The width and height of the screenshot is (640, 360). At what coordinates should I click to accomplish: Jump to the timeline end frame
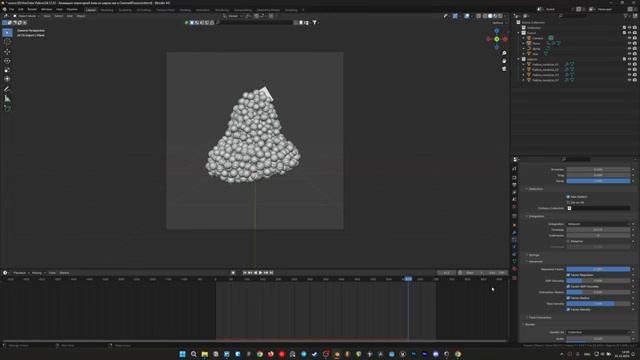271,273
